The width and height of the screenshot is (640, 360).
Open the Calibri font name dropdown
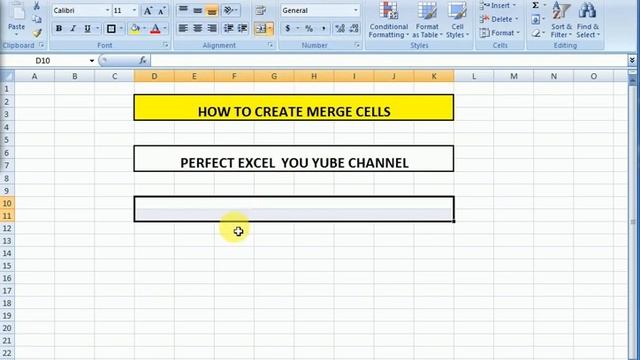107,11
